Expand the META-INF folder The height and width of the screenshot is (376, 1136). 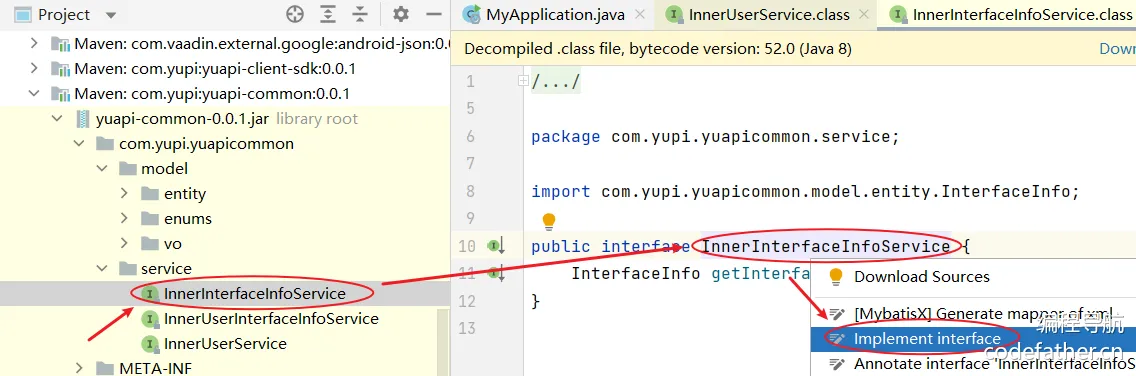pos(80,368)
